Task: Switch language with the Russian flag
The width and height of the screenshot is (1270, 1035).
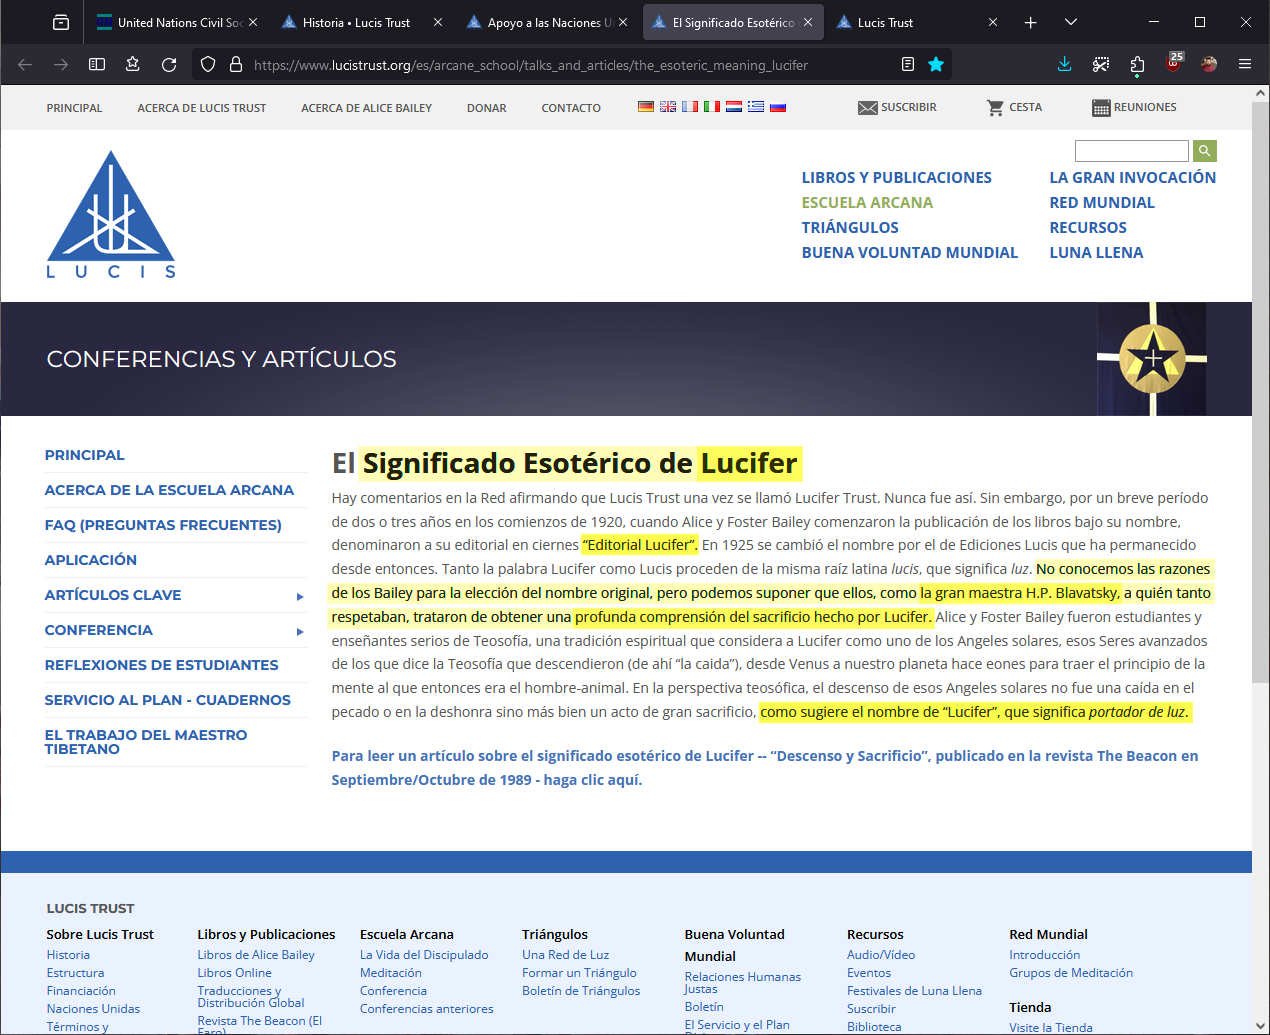Action: point(778,107)
